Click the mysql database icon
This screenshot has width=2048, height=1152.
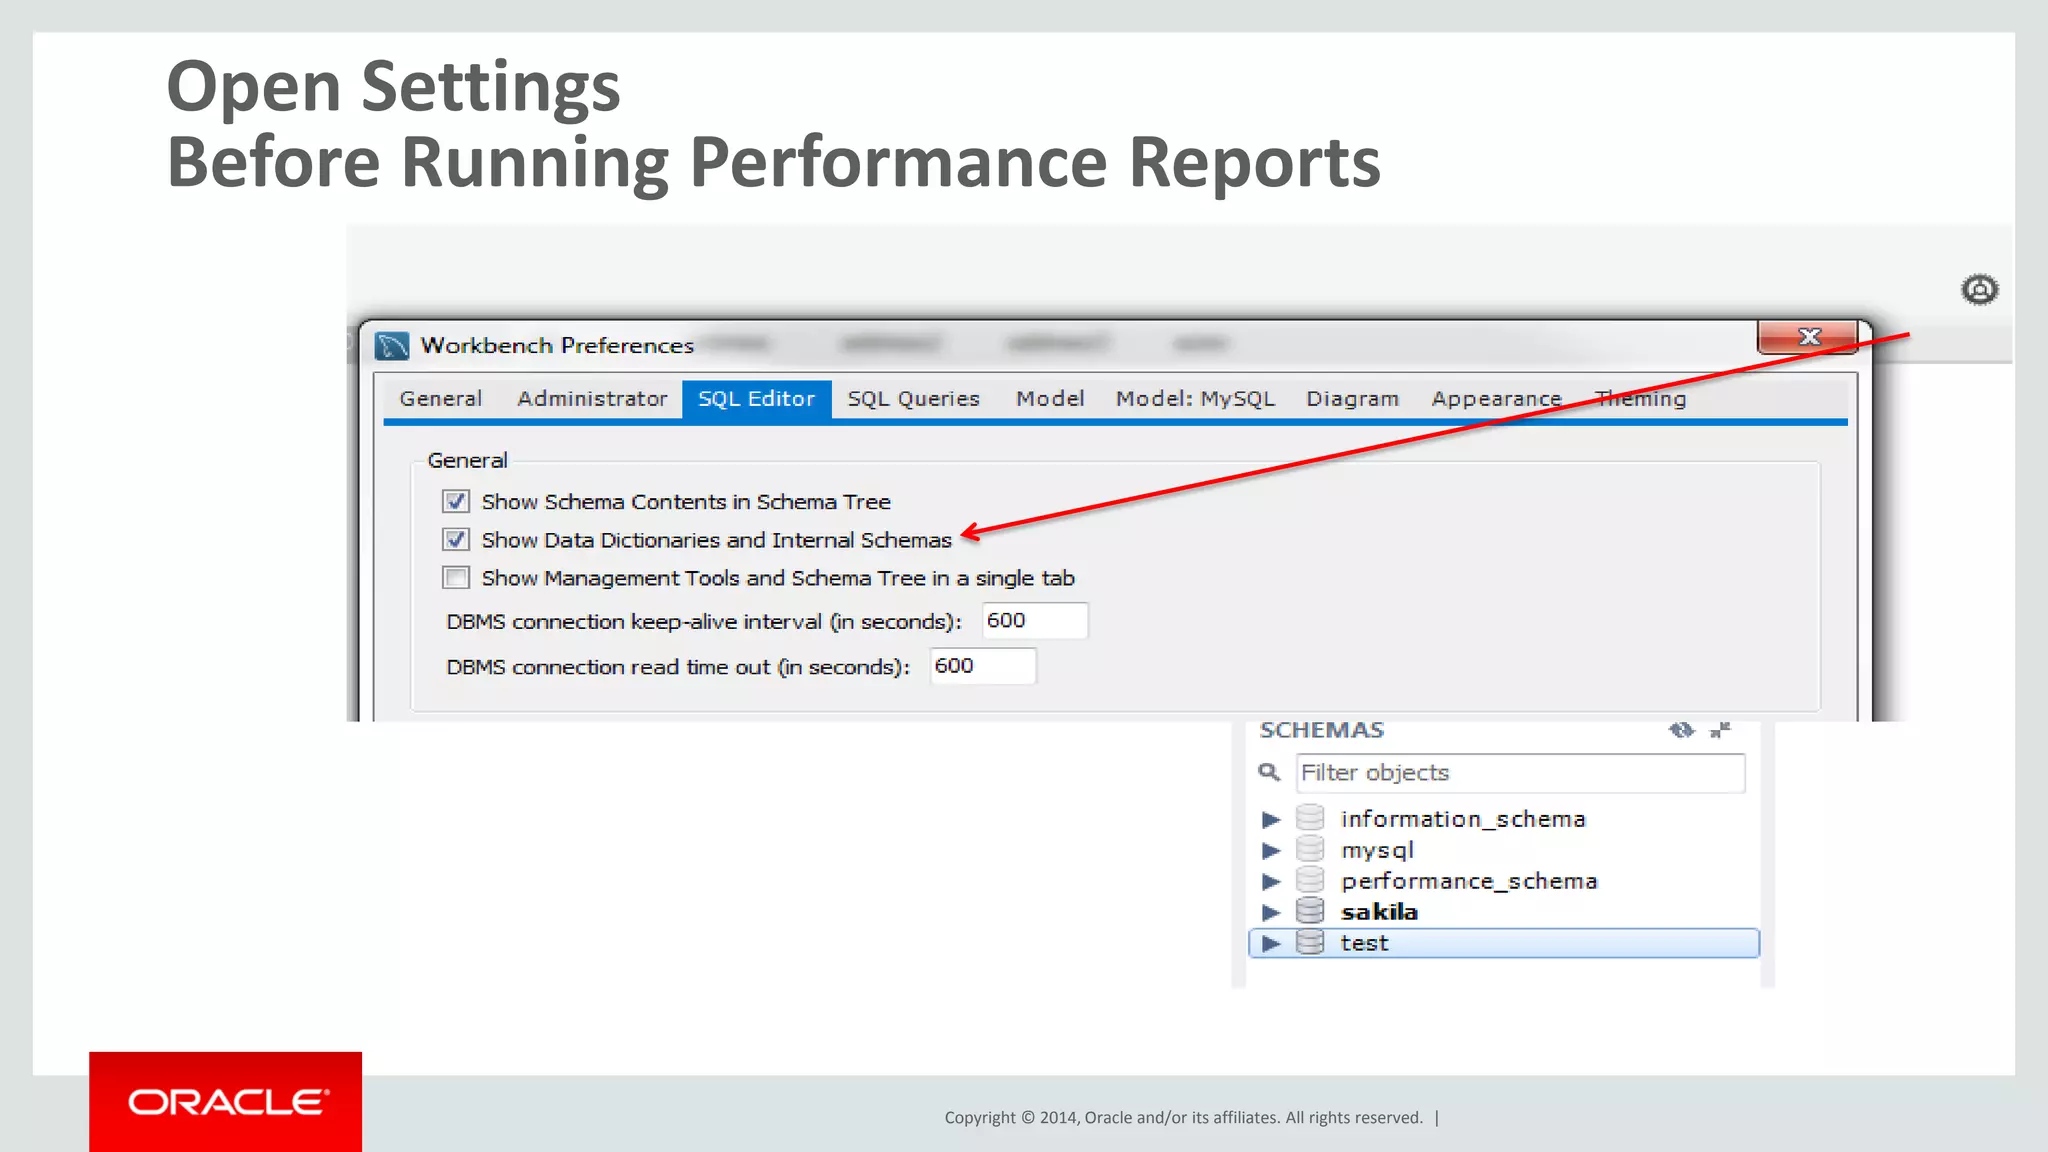tap(1310, 849)
